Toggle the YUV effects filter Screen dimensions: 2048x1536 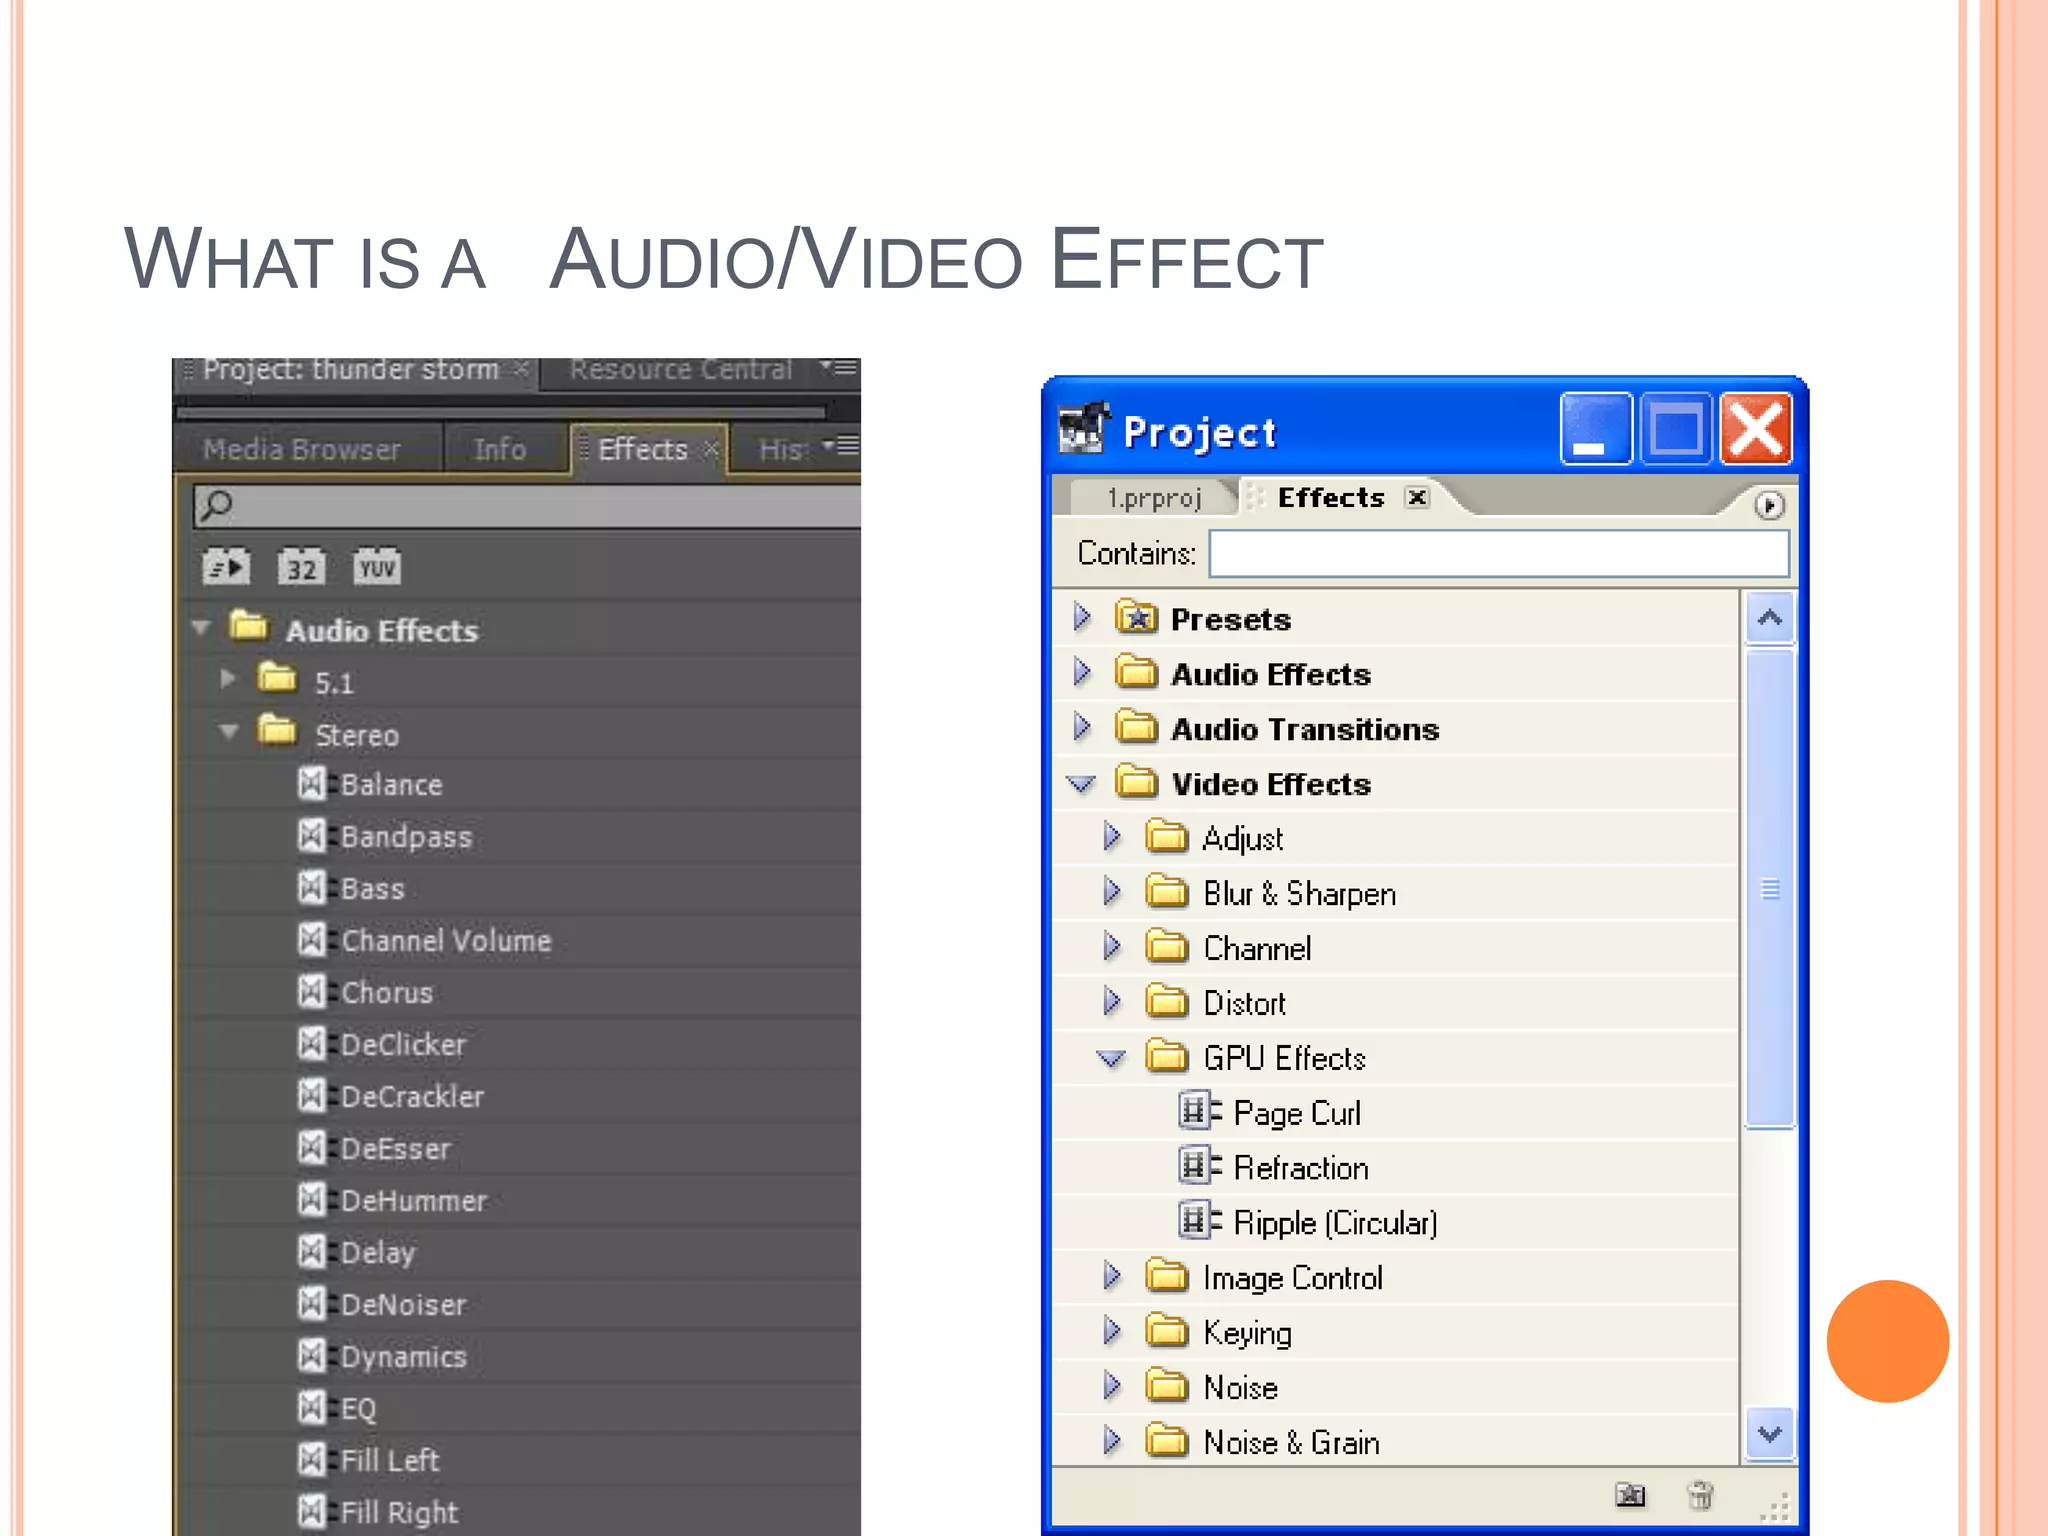376,567
